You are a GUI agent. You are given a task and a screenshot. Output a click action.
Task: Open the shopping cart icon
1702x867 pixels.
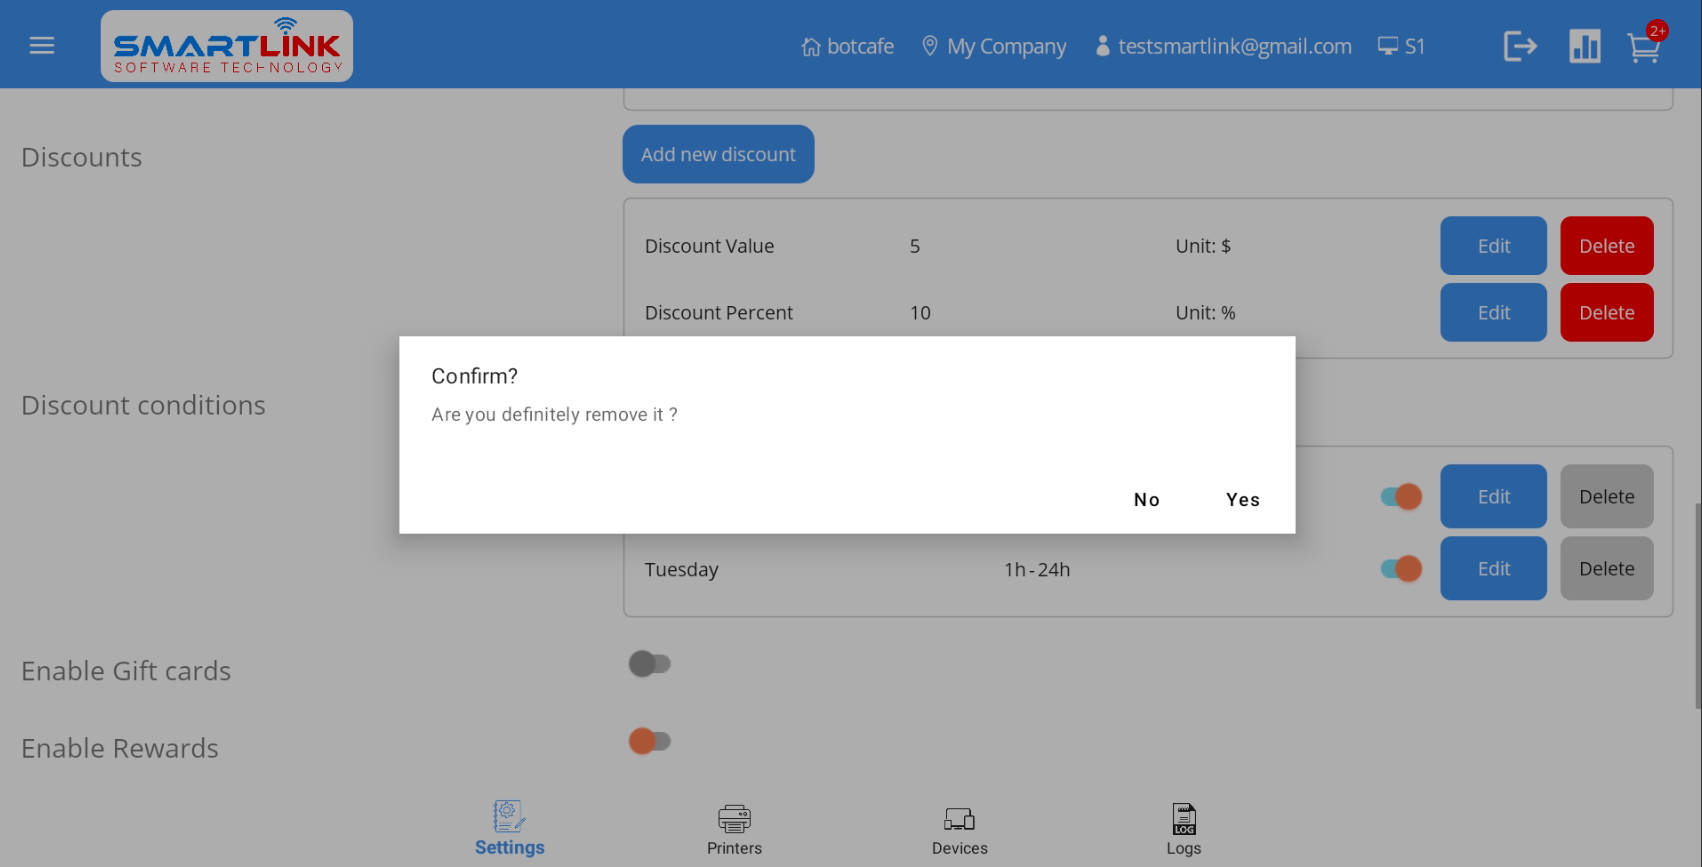(x=1643, y=47)
